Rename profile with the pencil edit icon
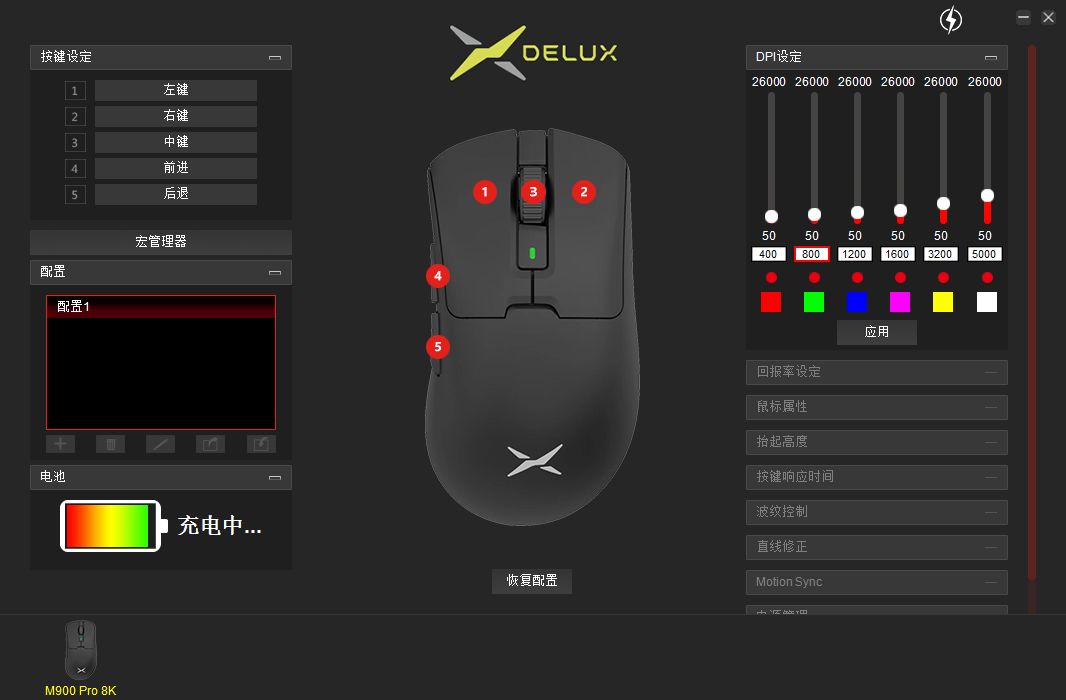The width and height of the screenshot is (1066, 700). 160,444
